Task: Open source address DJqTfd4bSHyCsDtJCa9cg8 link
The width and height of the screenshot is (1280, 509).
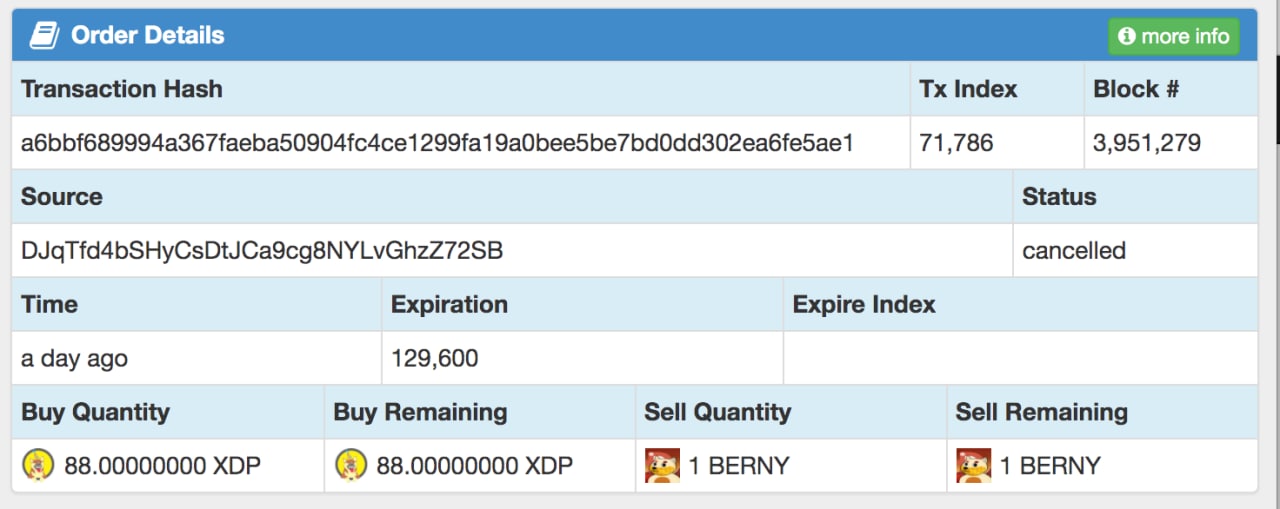Action: (x=262, y=251)
